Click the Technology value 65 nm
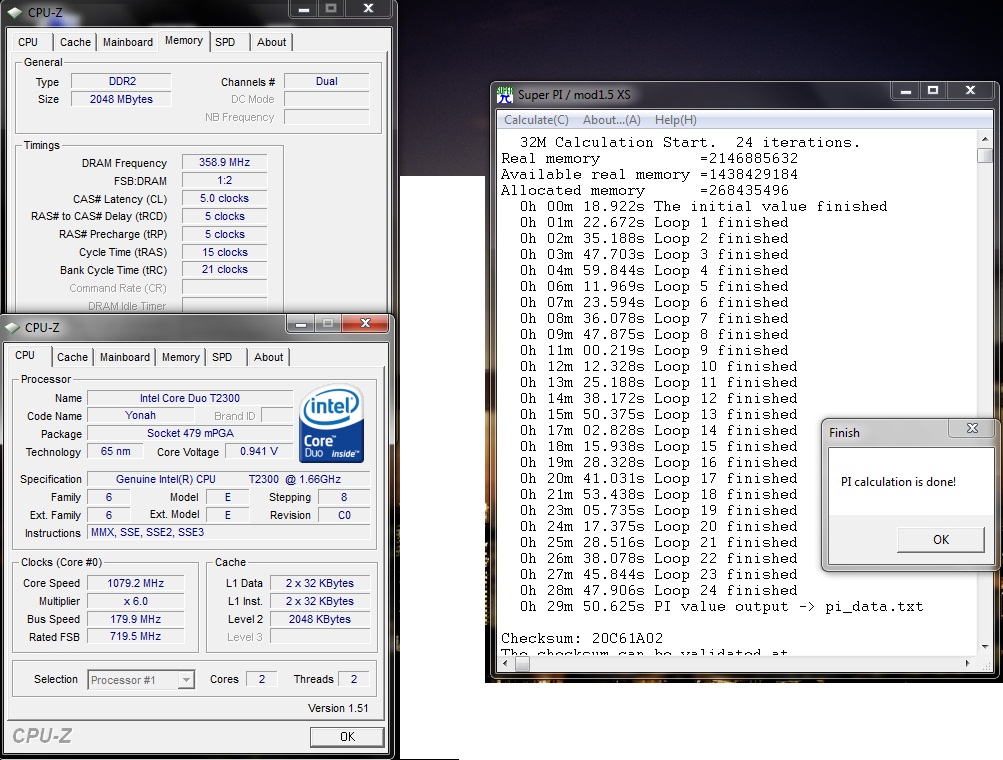This screenshot has height=760, width=1003. 115,451
